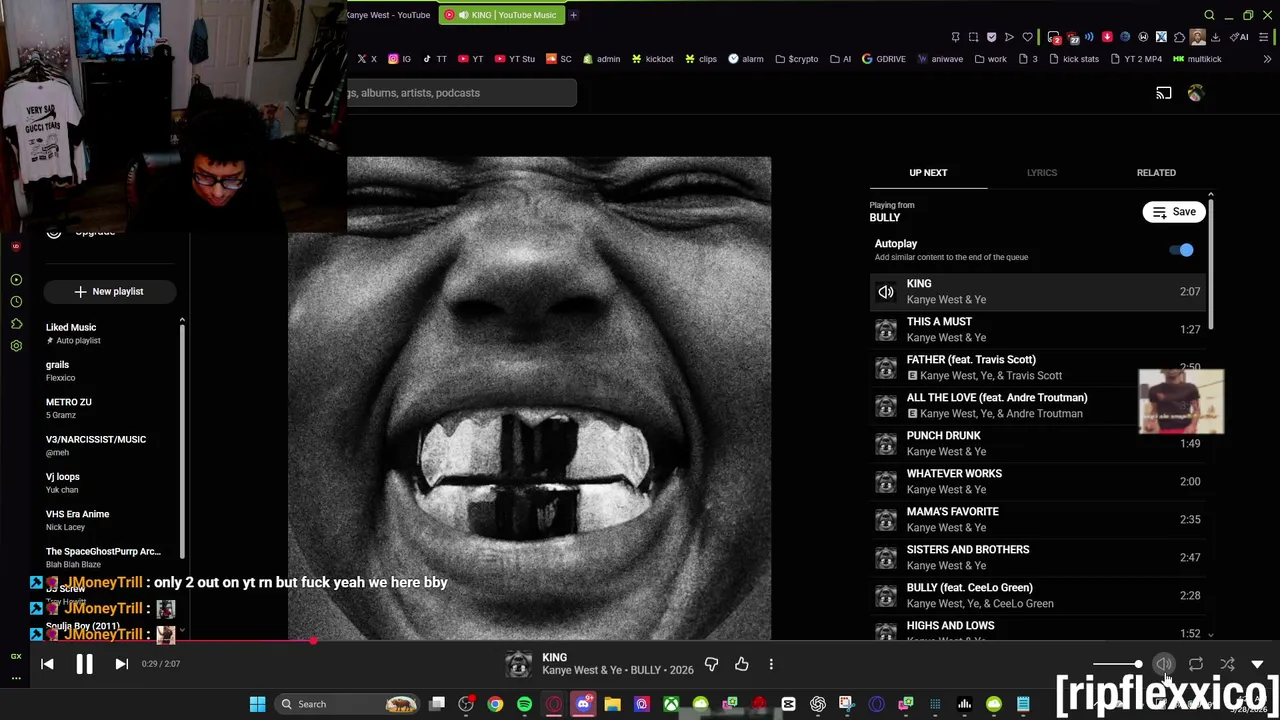
Task: Play THIS A MUST from queue
Action: click(1038, 329)
